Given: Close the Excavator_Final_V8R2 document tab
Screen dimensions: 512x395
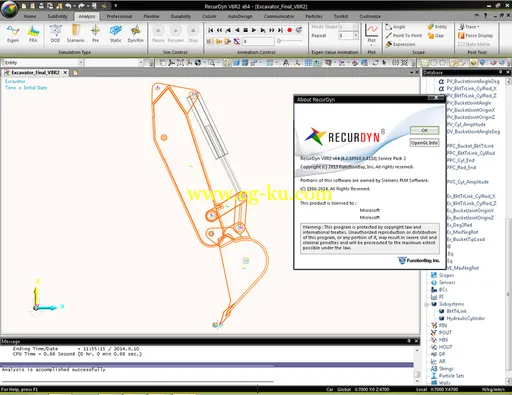Looking at the screenshot, I should click(x=65, y=72).
